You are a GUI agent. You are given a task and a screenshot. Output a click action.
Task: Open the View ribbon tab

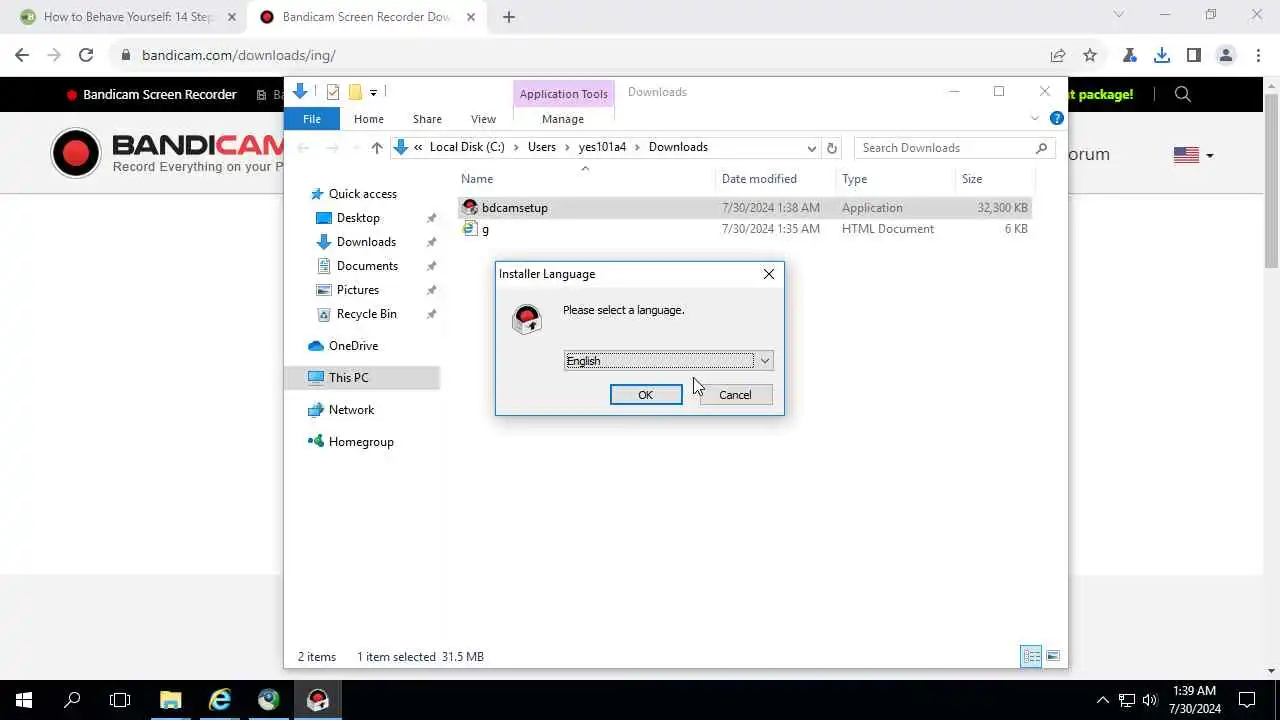click(483, 119)
